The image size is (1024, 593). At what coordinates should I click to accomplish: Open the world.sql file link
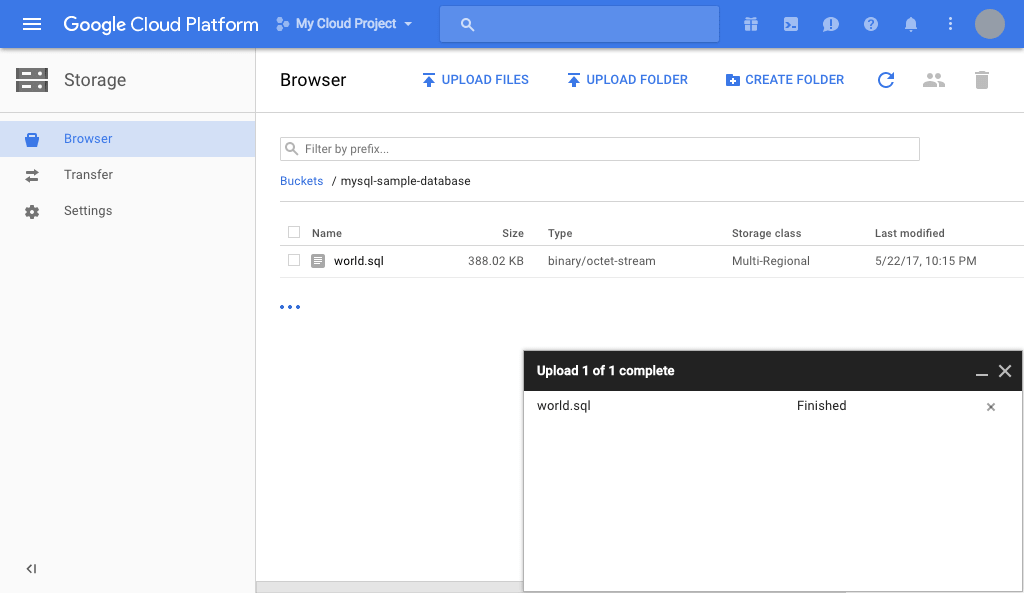click(359, 261)
